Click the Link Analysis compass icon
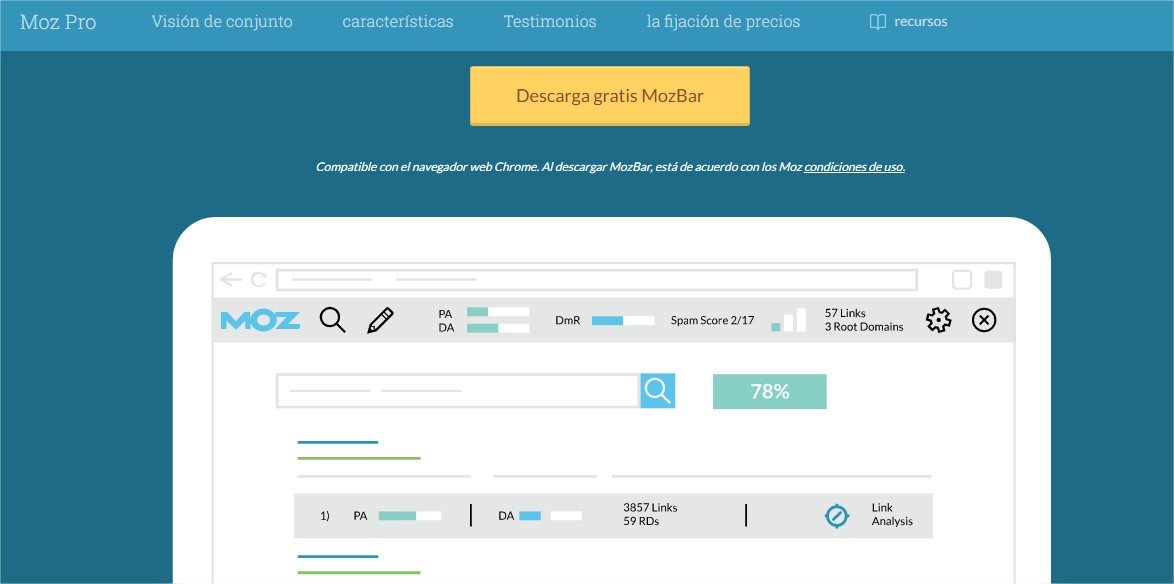 (836, 515)
